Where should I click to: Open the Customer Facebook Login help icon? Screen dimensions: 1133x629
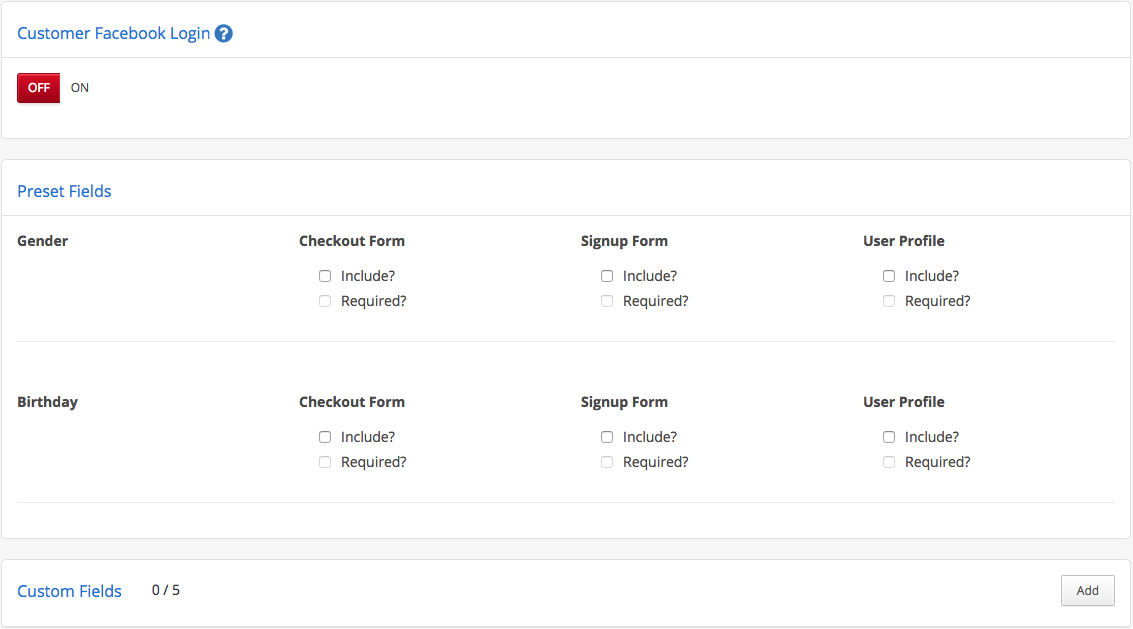point(224,33)
